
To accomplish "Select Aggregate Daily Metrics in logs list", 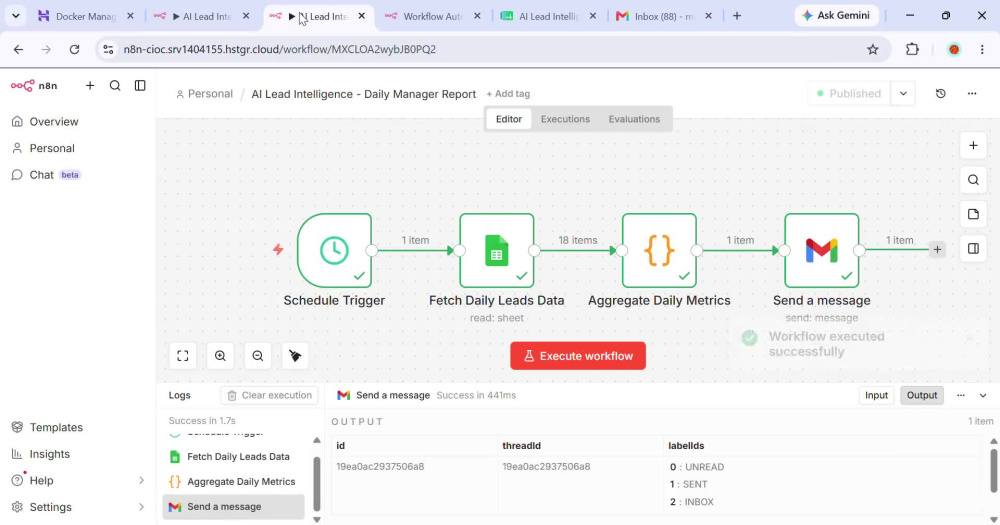I will tap(233, 482).
